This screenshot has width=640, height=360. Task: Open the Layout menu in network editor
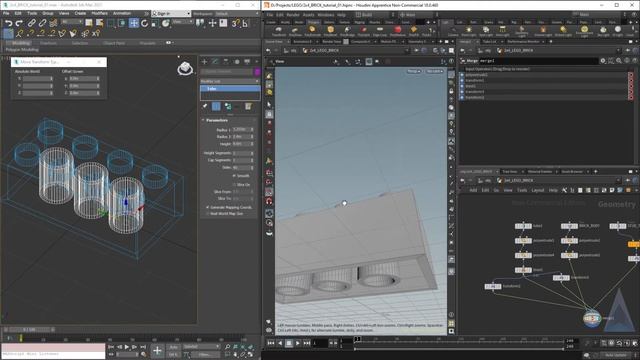pos(538,190)
